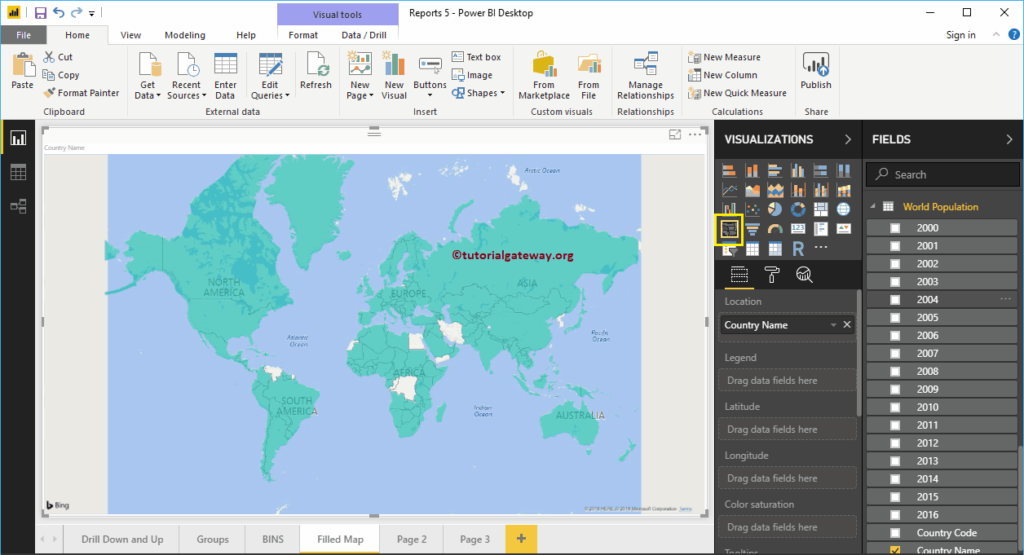This screenshot has width=1024, height=555.
Task: Open the Shapes dropdown
Action: click(x=502, y=93)
